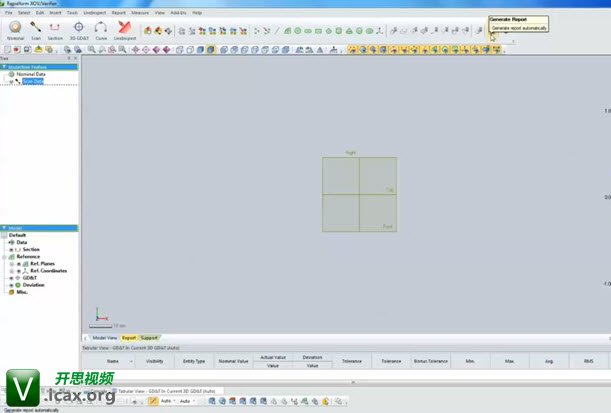Open the Tools menu

(x=72, y=13)
